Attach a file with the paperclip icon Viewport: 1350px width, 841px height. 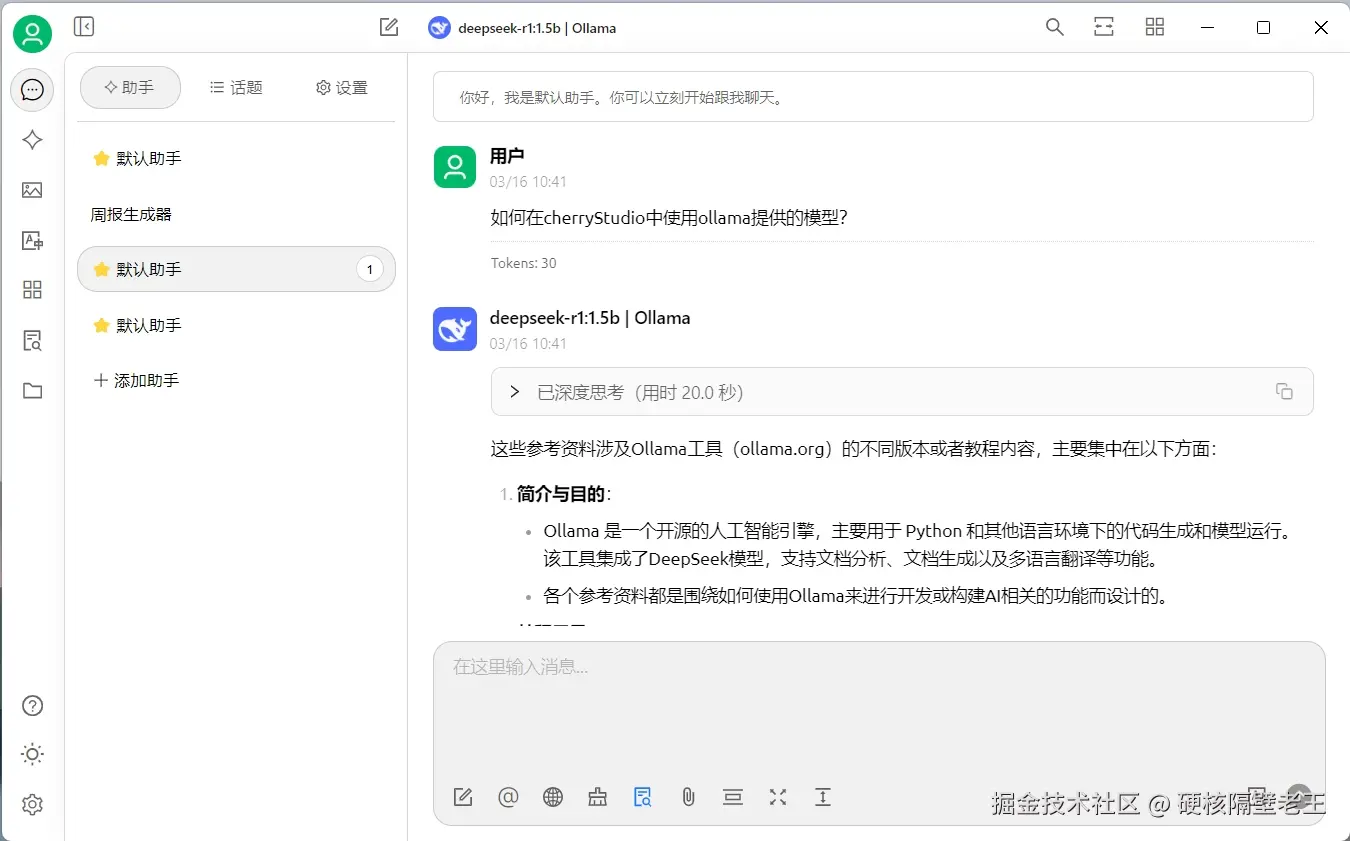tap(688, 797)
